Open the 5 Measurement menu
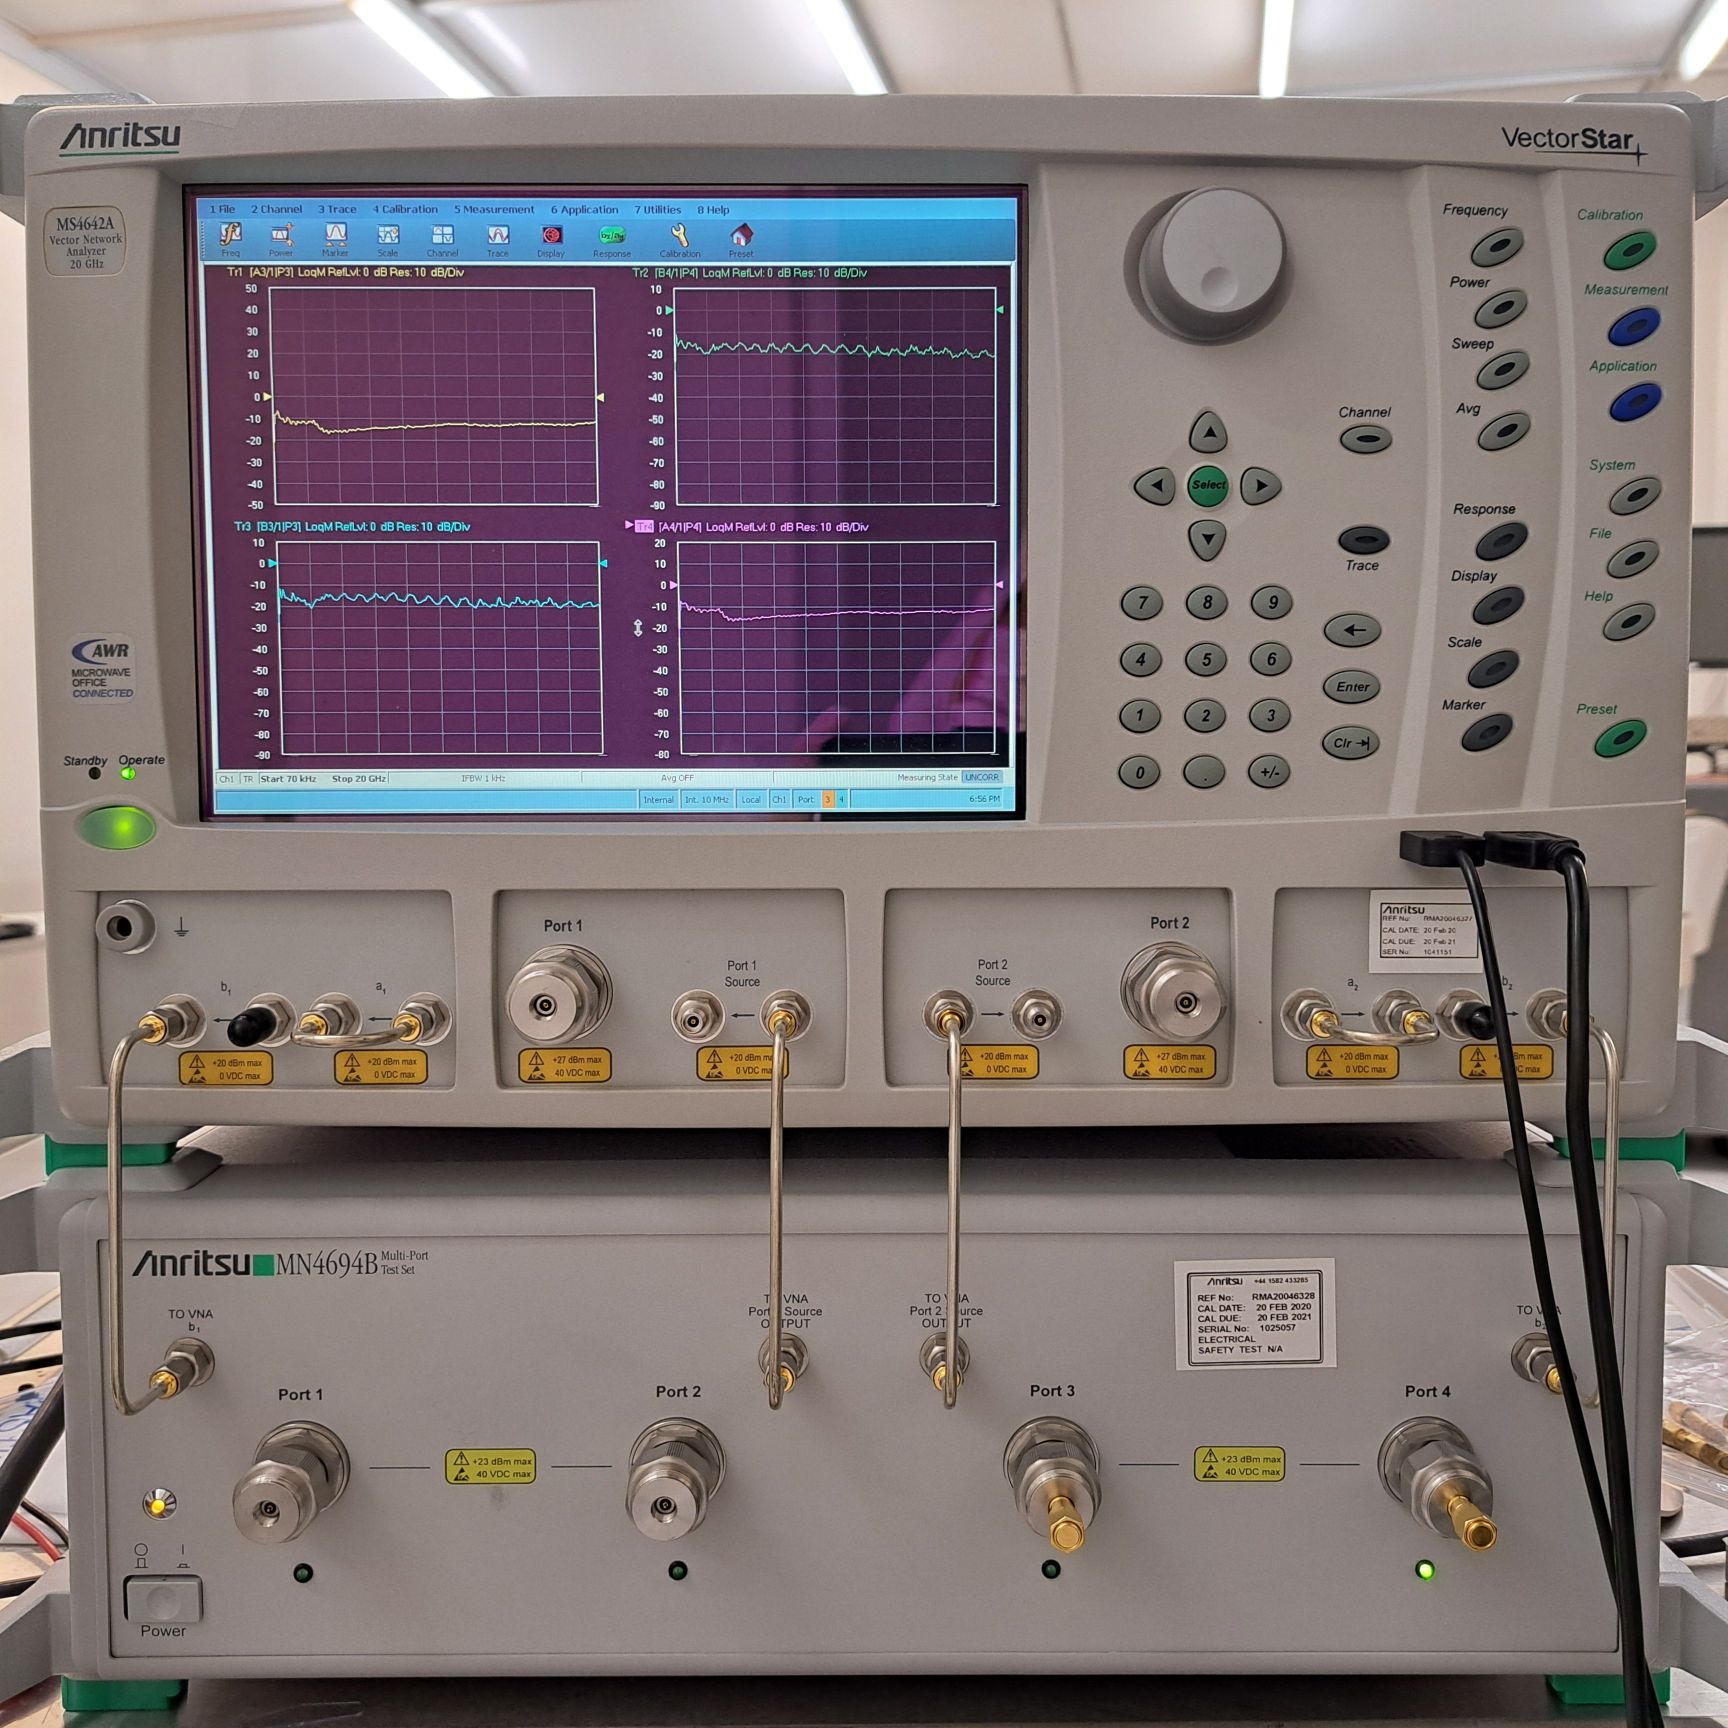 click(494, 210)
